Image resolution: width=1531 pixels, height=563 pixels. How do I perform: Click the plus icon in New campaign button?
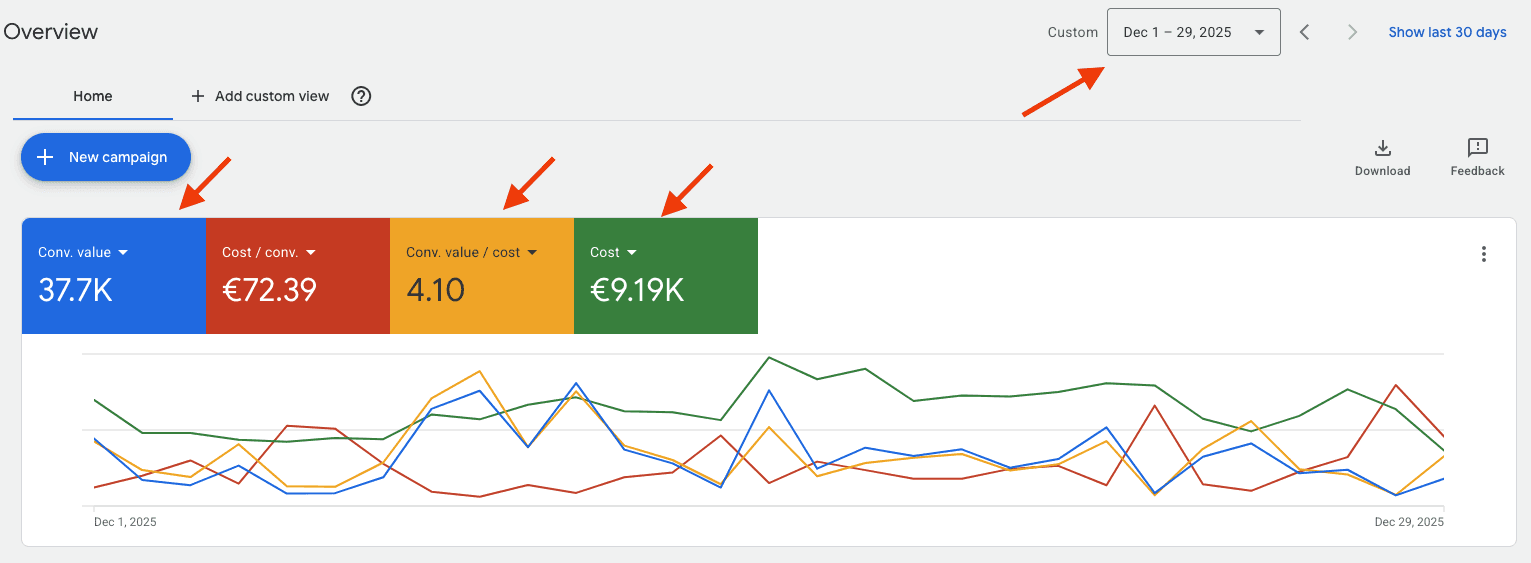(x=45, y=157)
